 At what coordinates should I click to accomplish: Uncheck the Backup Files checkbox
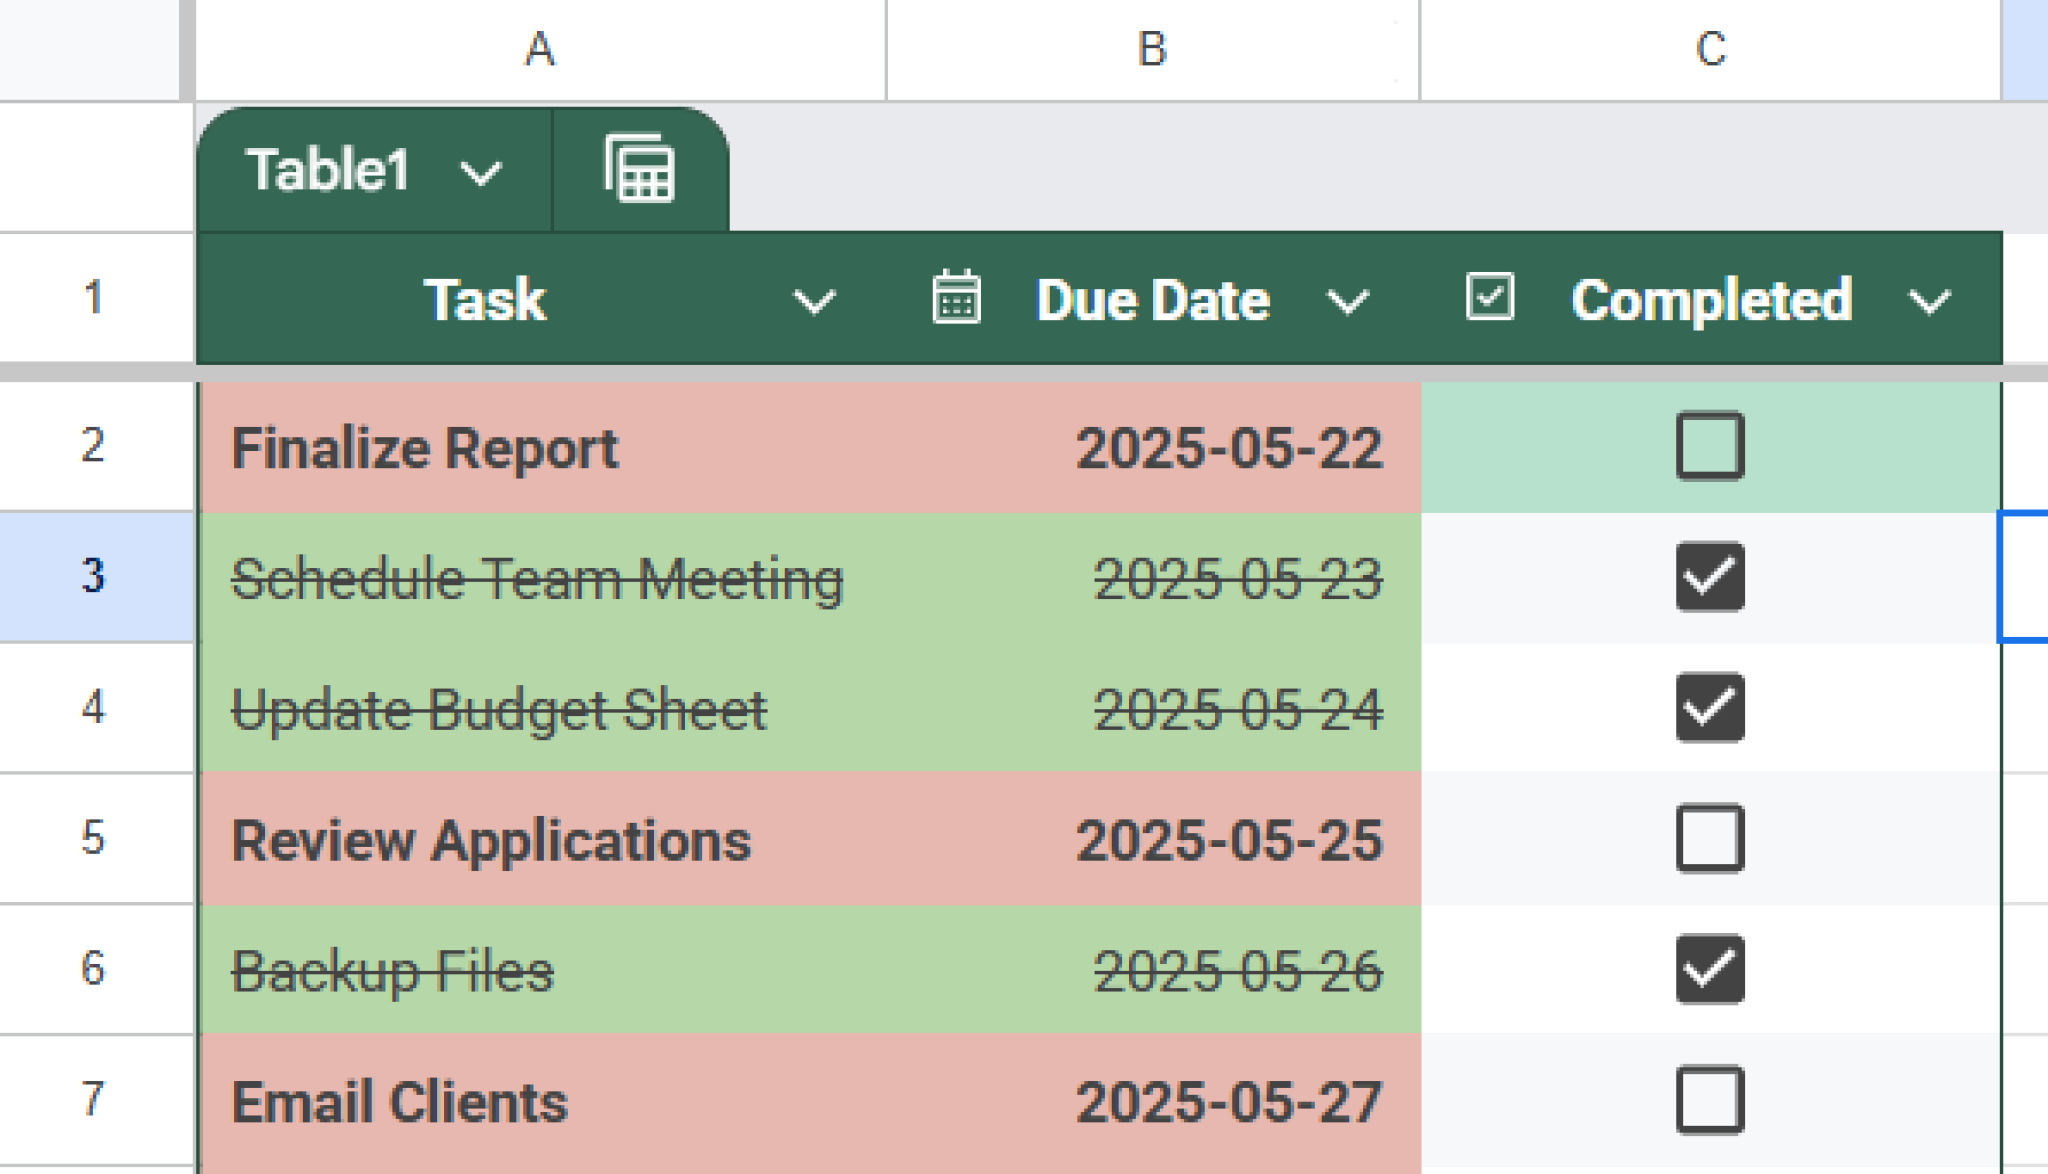click(x=1709, y=969)
